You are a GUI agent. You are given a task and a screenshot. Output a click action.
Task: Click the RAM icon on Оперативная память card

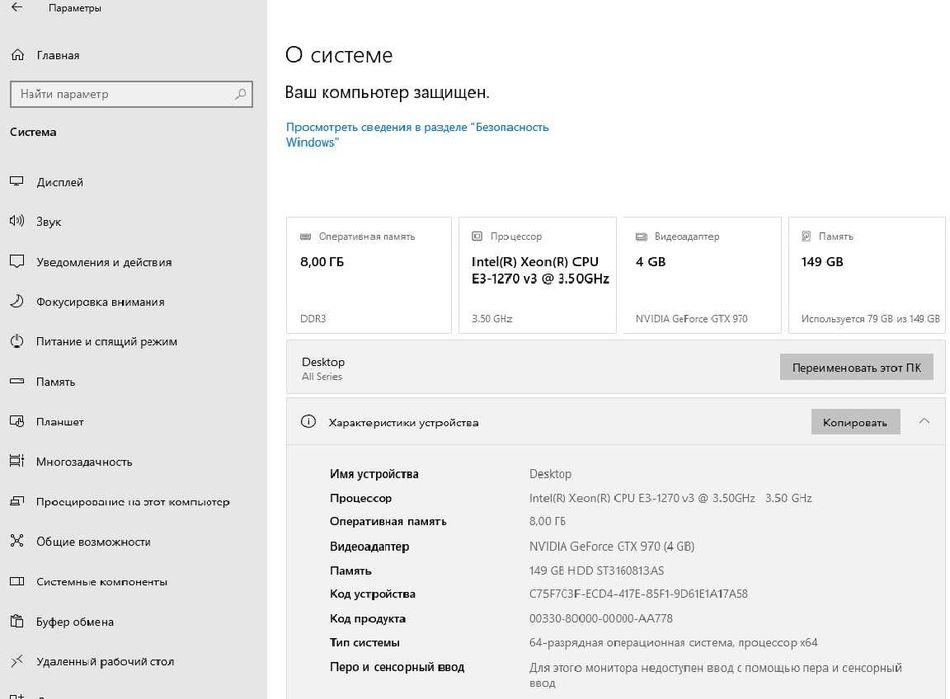(x=305, y=236)
